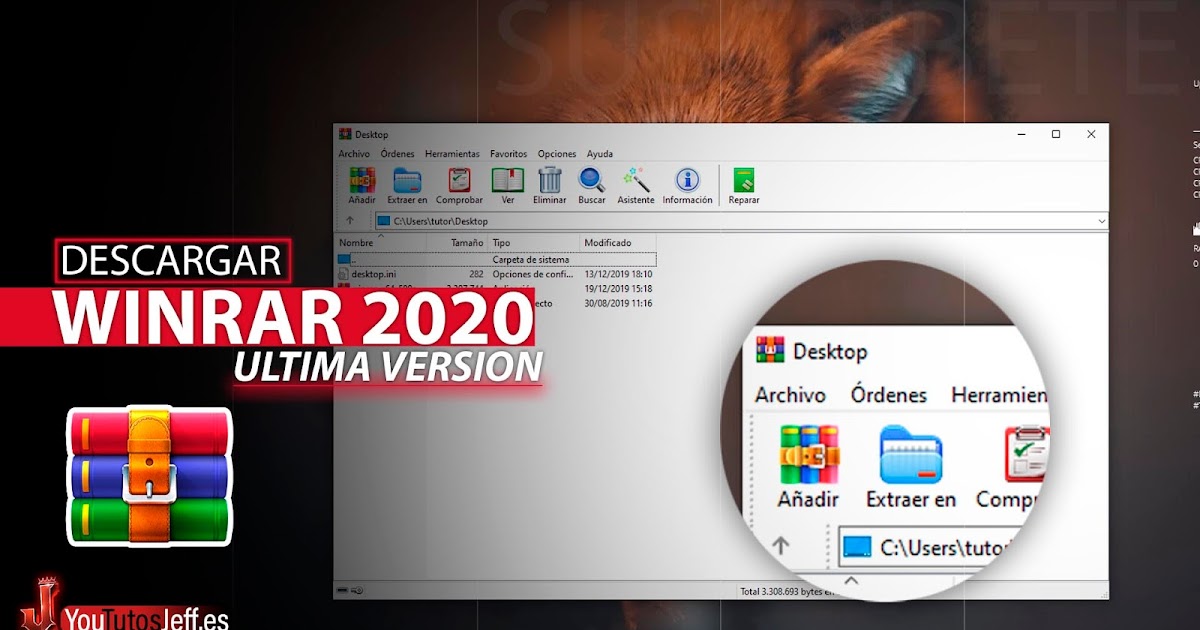Open the address bar path dropdown

1101,221
